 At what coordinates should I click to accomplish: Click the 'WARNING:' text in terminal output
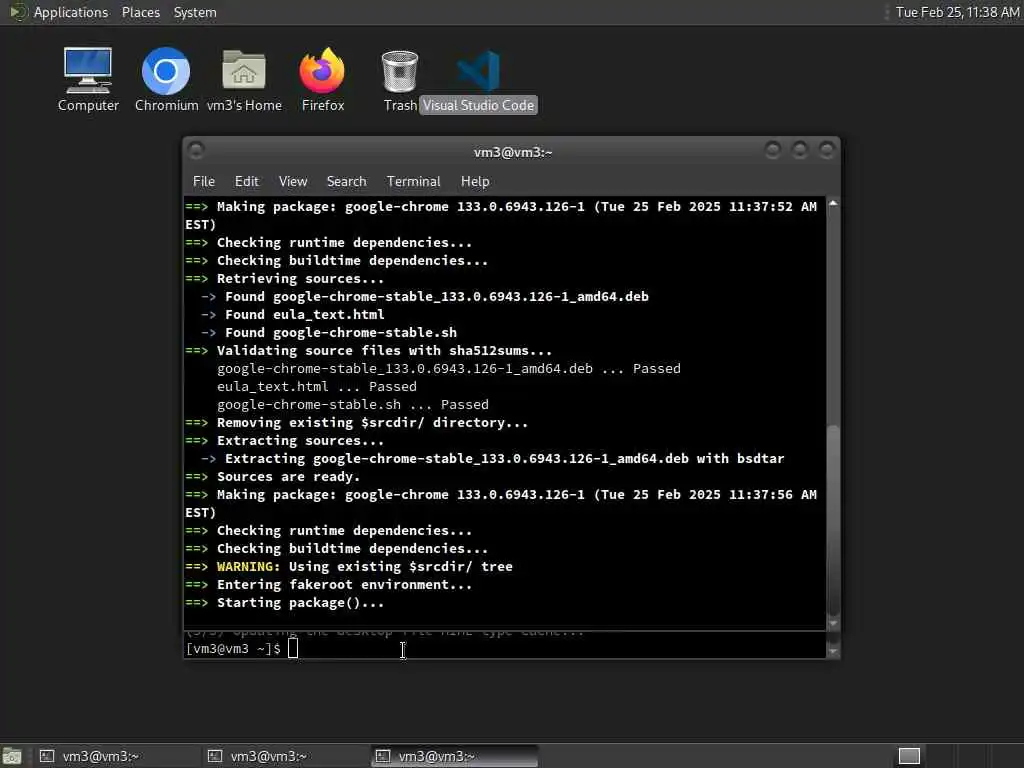(248, 567)
